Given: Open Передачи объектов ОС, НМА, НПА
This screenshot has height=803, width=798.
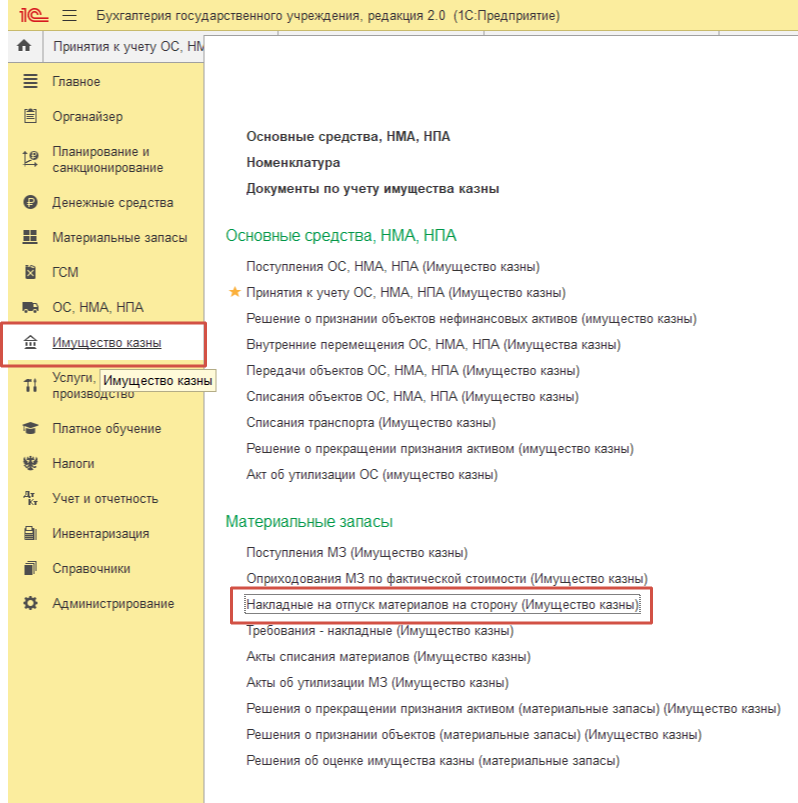Looking at the screenshot, I should [413, 370].
